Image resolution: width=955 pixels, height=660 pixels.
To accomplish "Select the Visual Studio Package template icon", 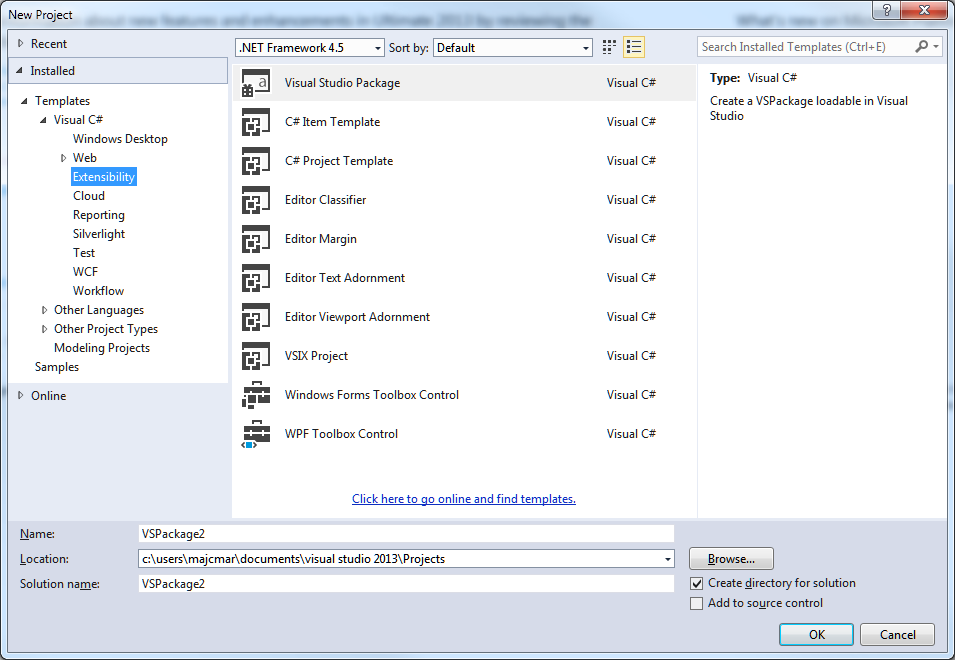I will pyautogui.click(x=256, y=83).
